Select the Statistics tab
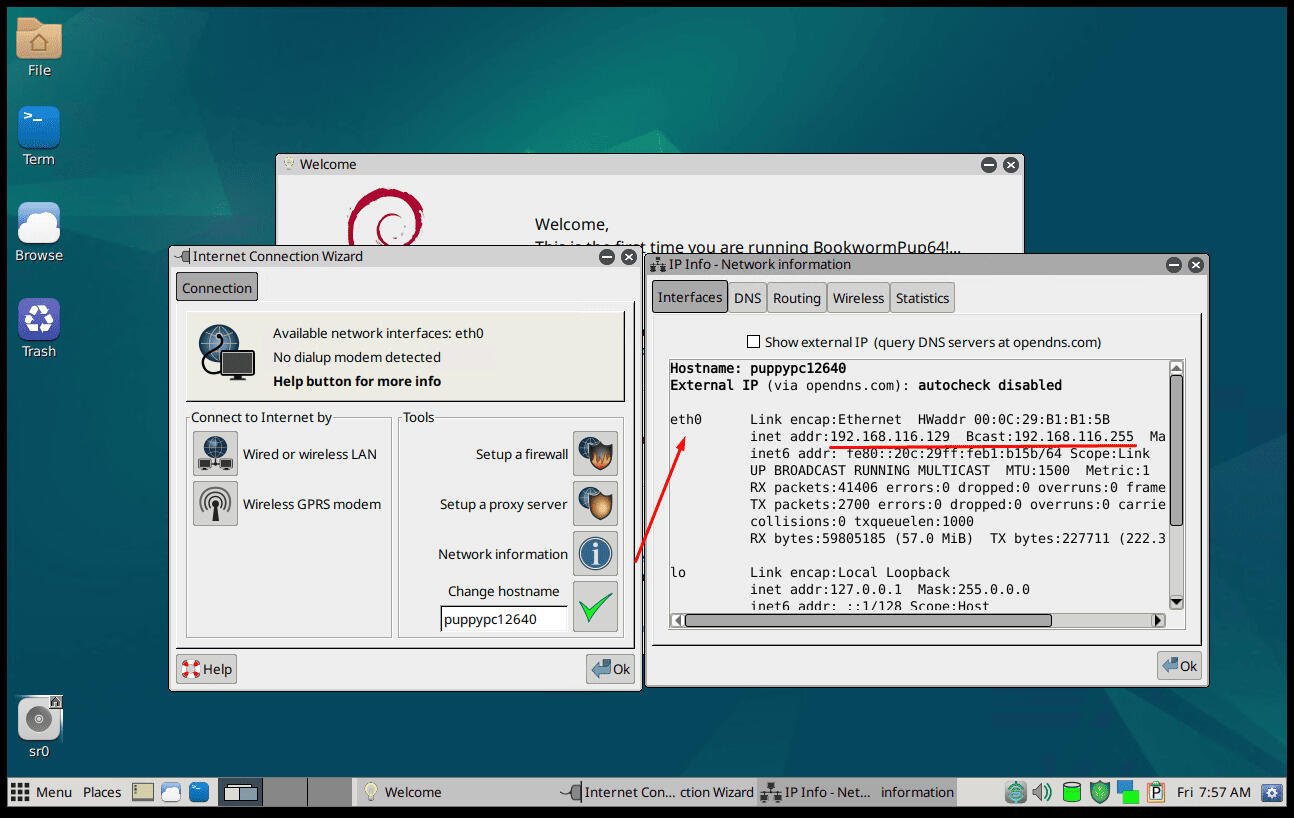Screen dimensions: 1294x818 click(921, 298)
